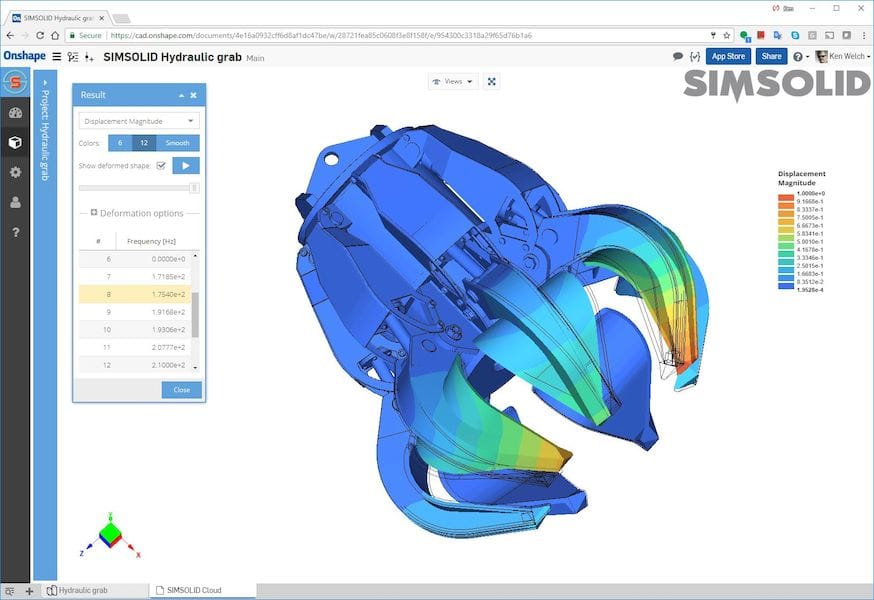
Task: Open the settings gear in left sidebar
Action: (15, 172)
